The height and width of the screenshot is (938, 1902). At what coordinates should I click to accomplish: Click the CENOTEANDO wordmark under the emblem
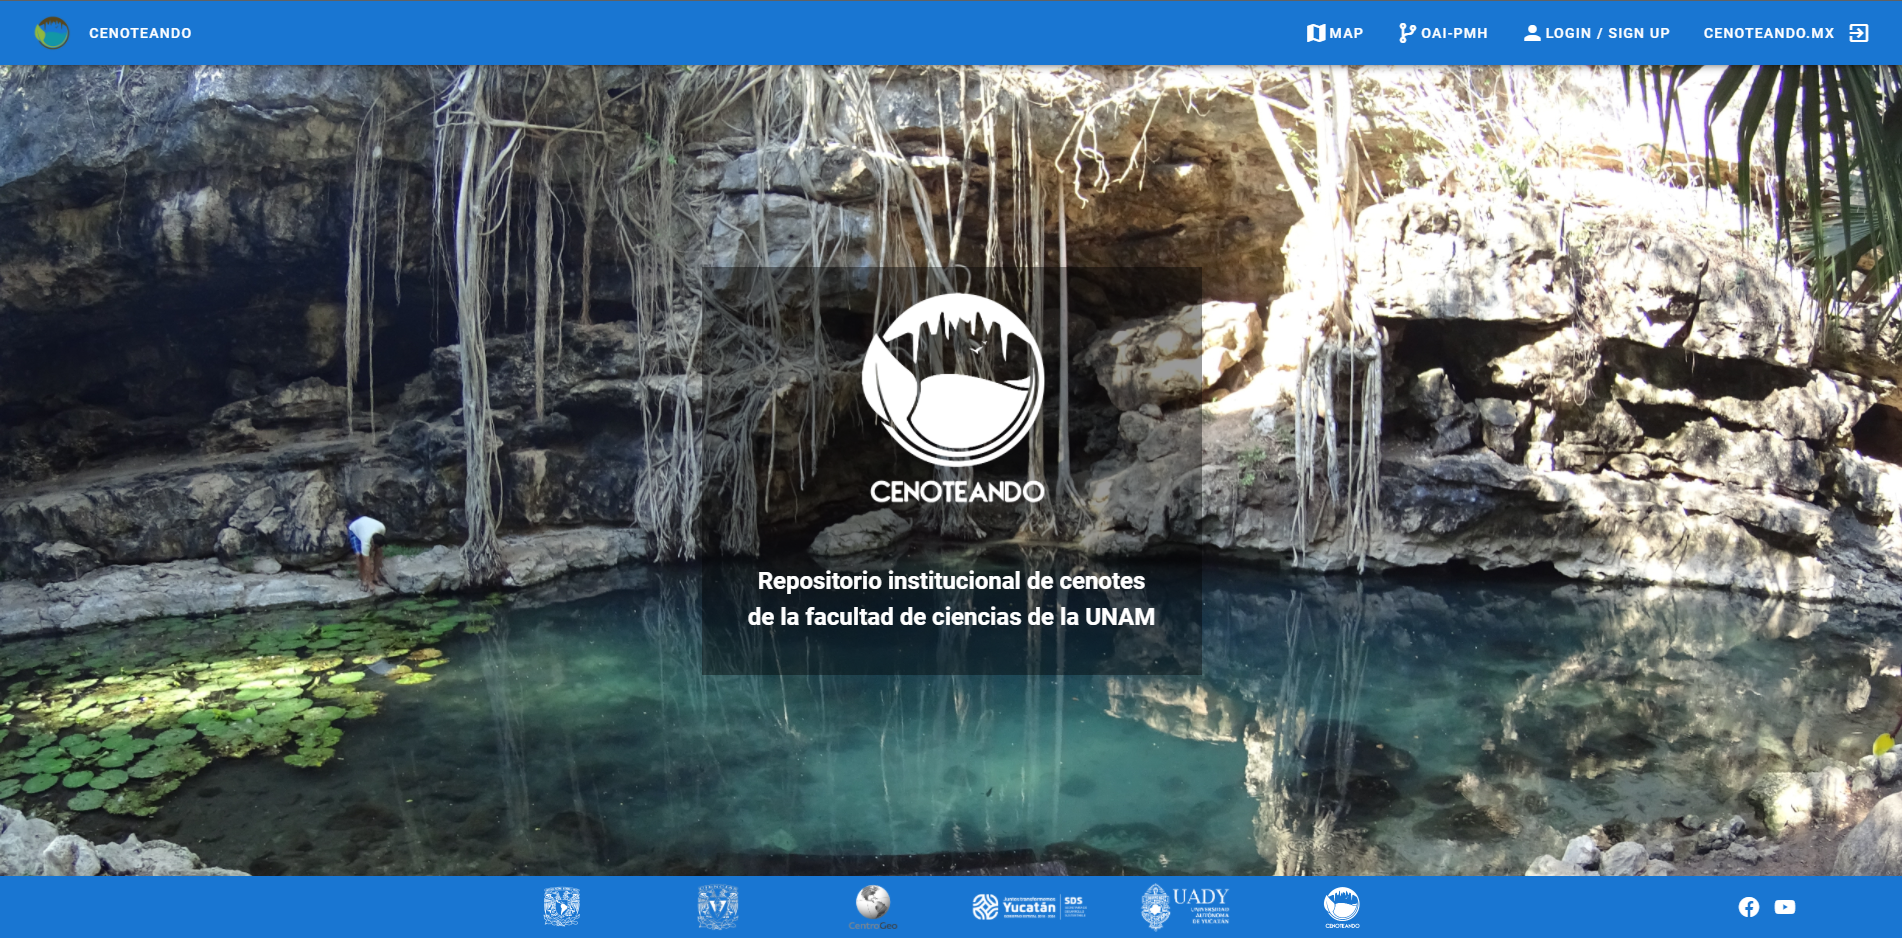tap(957, 492)
